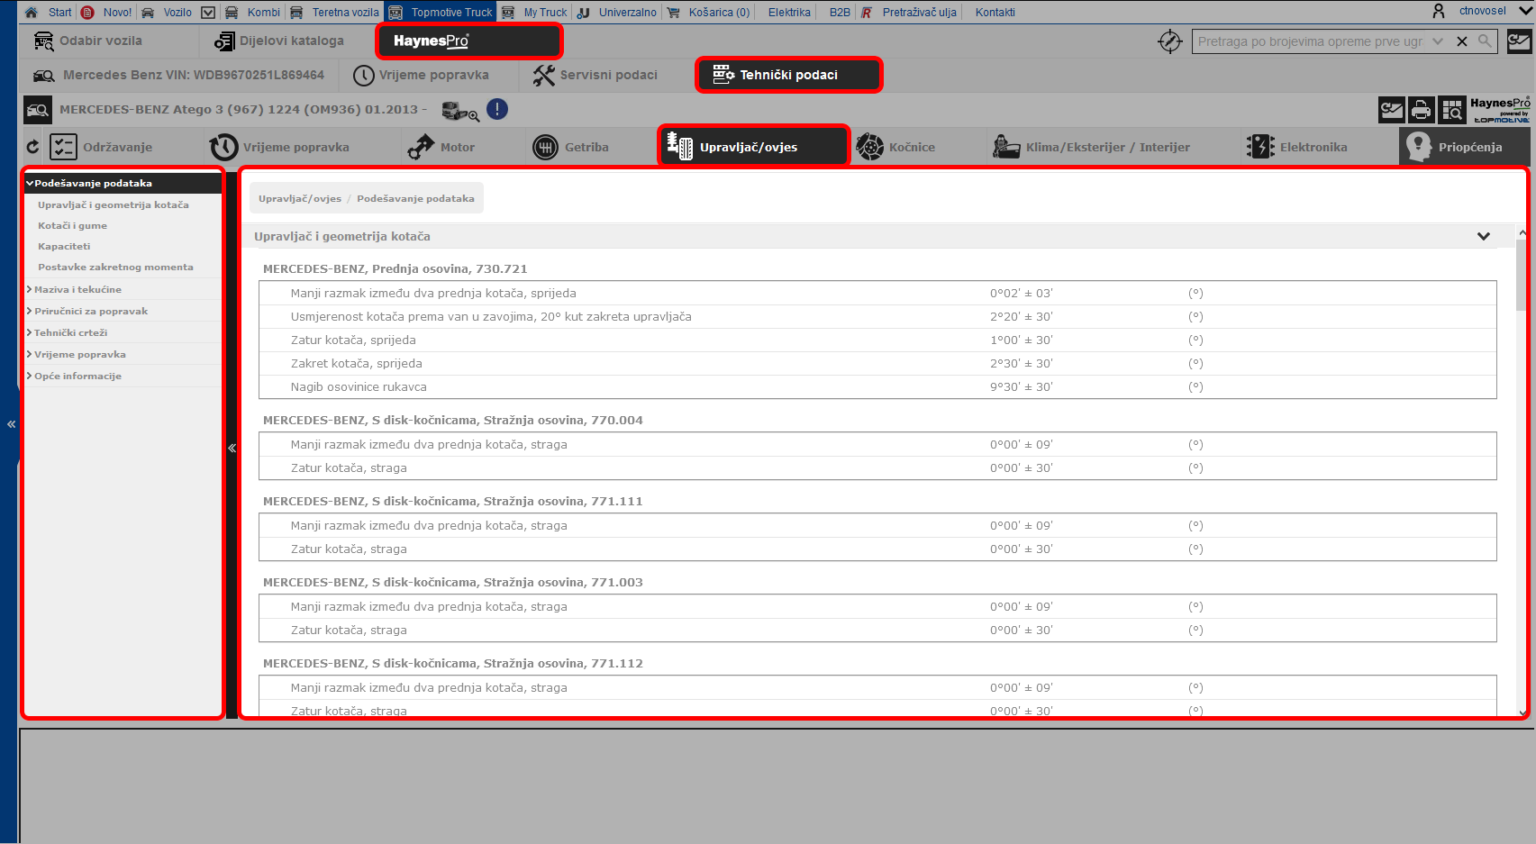
Task: Open the Košarica (0) cart
Action: (x=708, y=12)
